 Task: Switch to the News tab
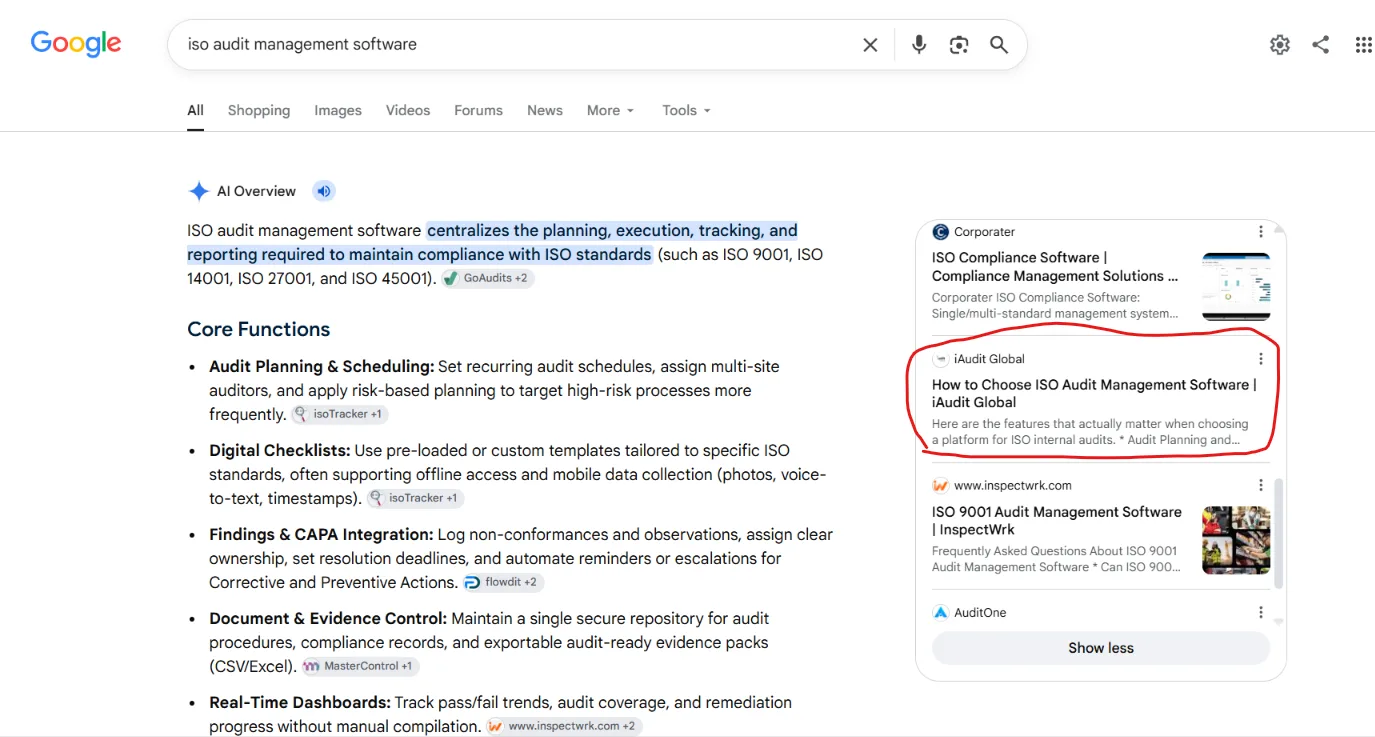click(545, 111)
